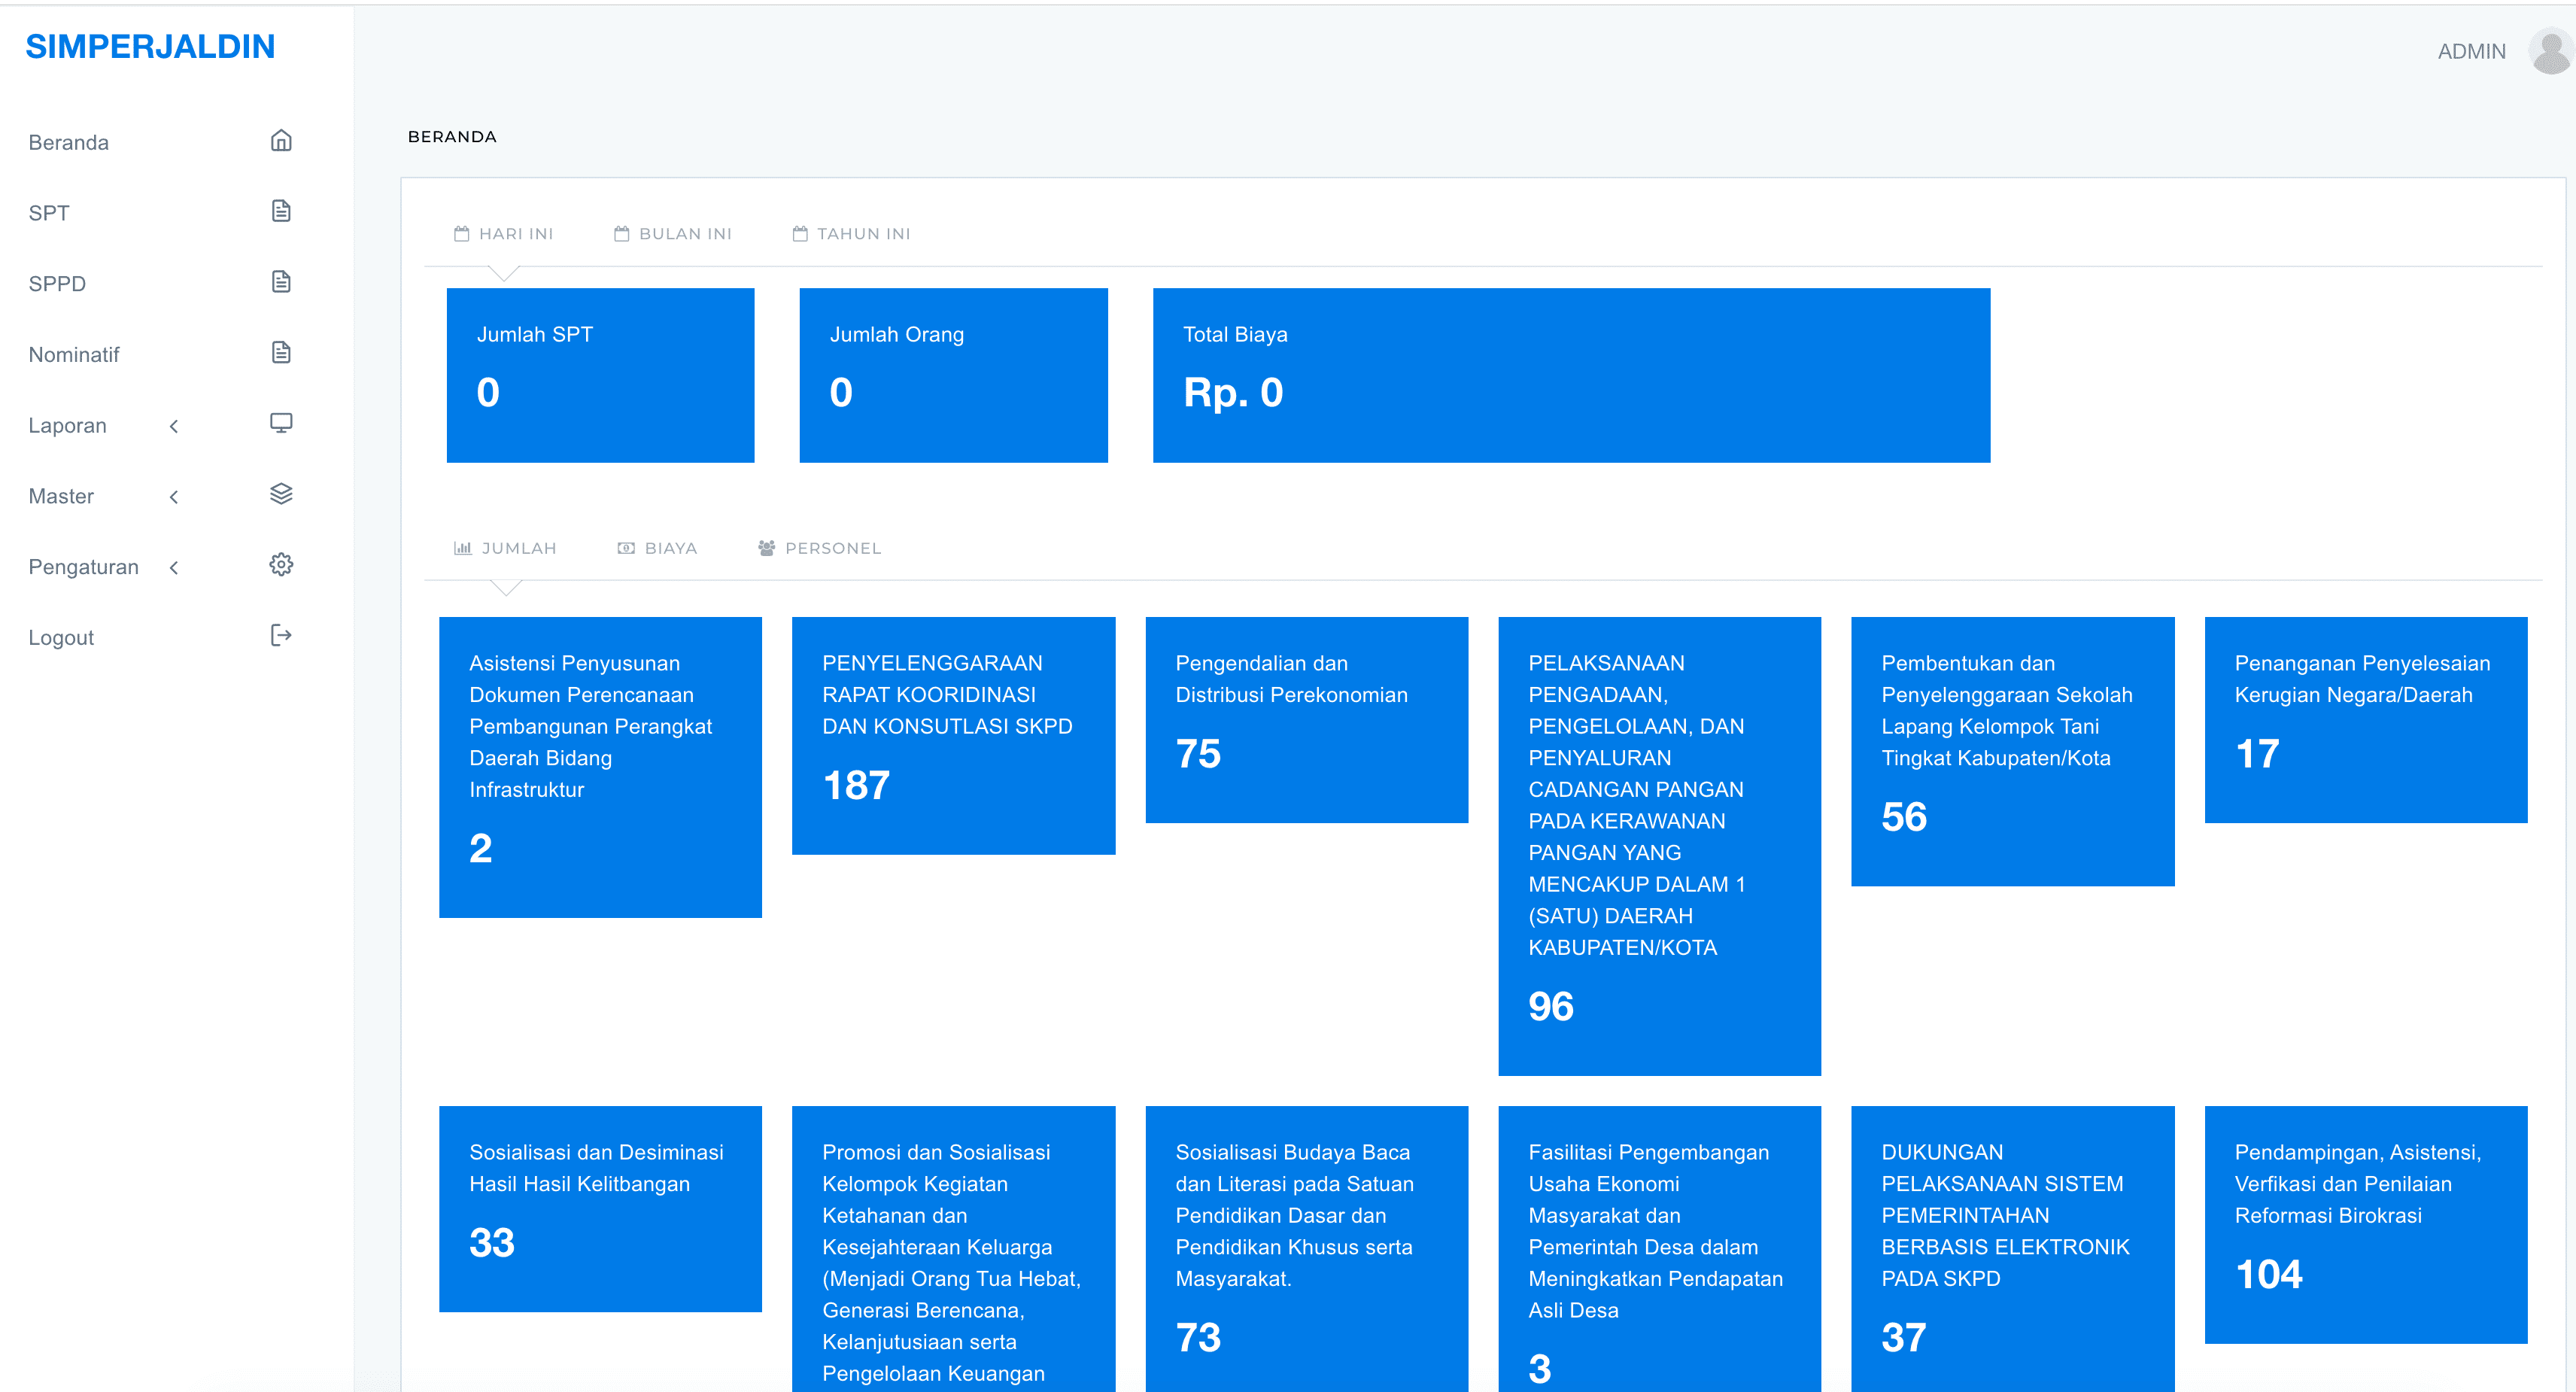Click Sosialisasi dan Desiminasi Hasil Kelitbangan card

click(600, 1209)
